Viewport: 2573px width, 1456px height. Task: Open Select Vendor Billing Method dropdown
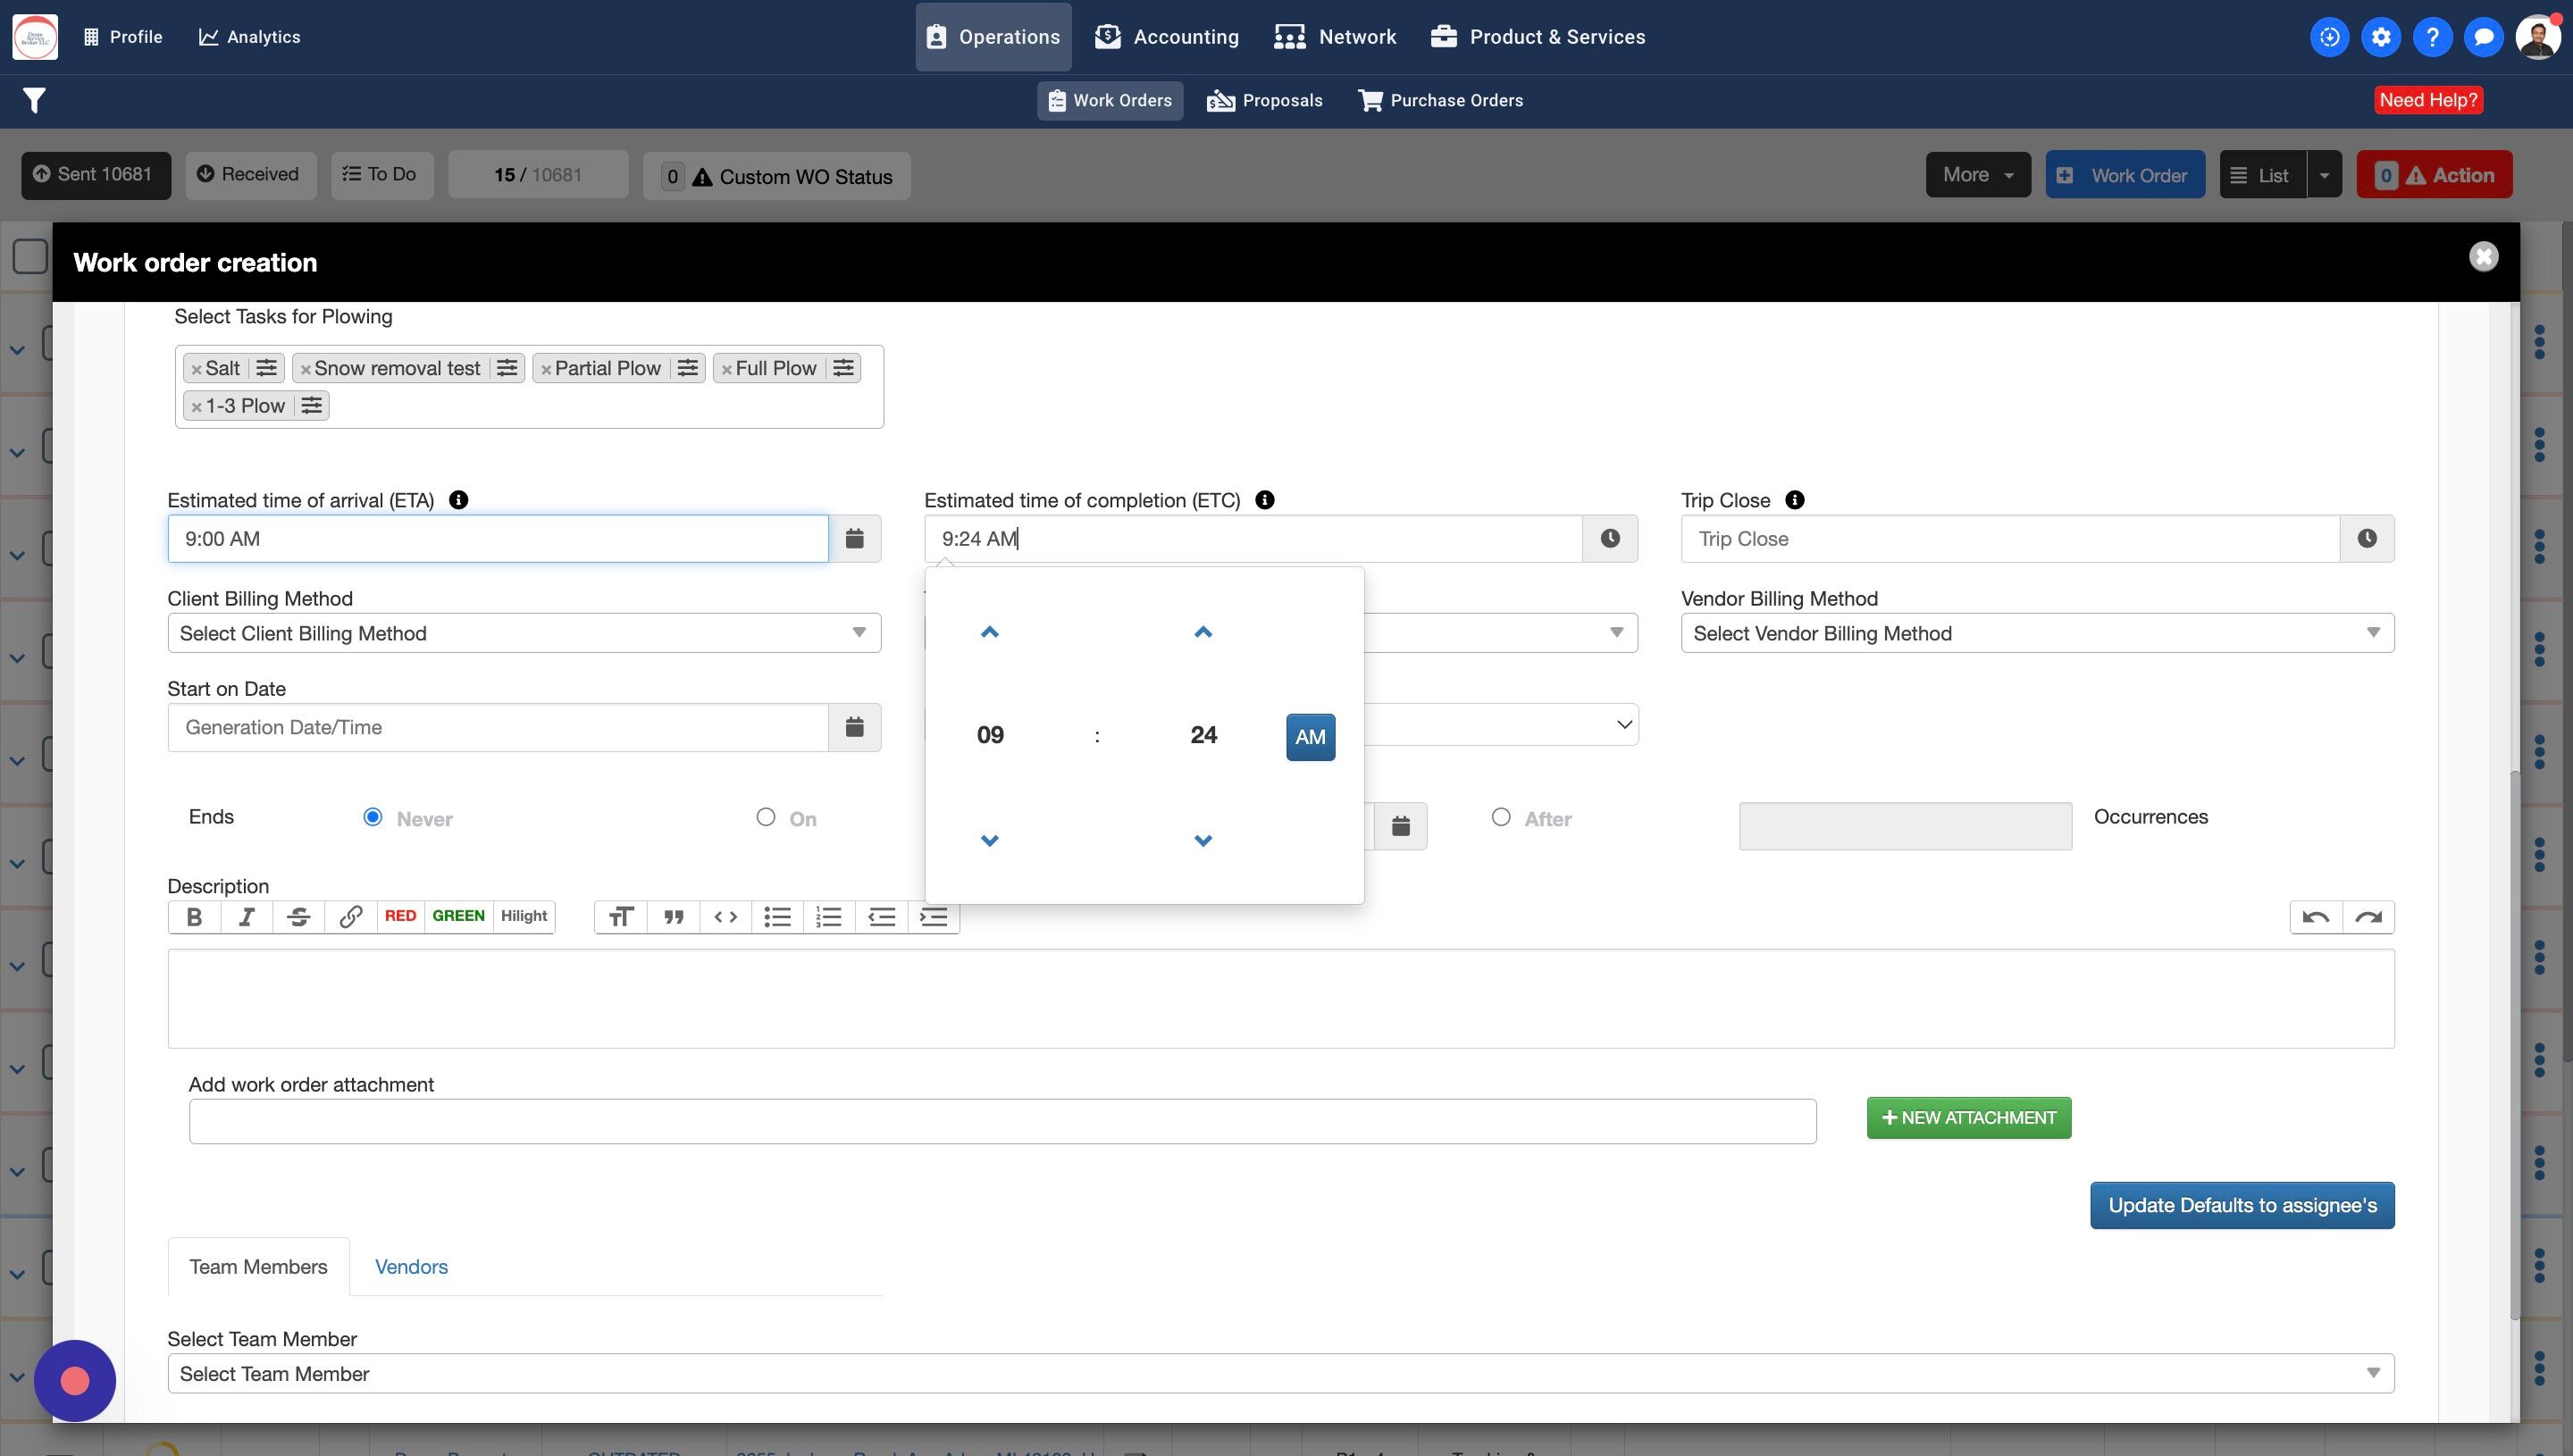point(2036,633)
